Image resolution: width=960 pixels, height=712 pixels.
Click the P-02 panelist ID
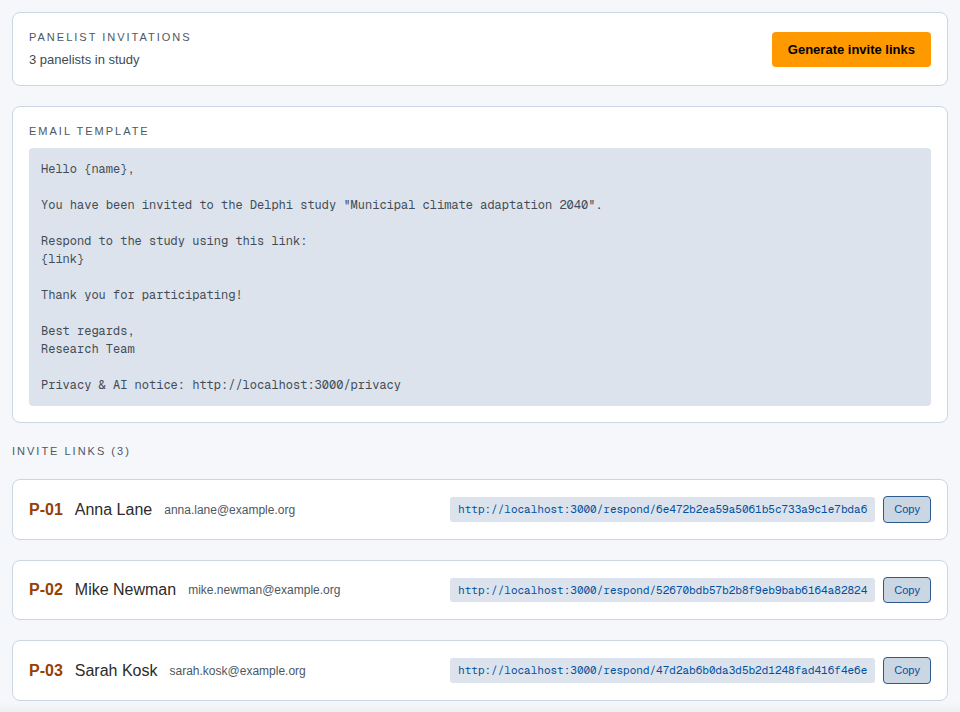pos(46,590)
